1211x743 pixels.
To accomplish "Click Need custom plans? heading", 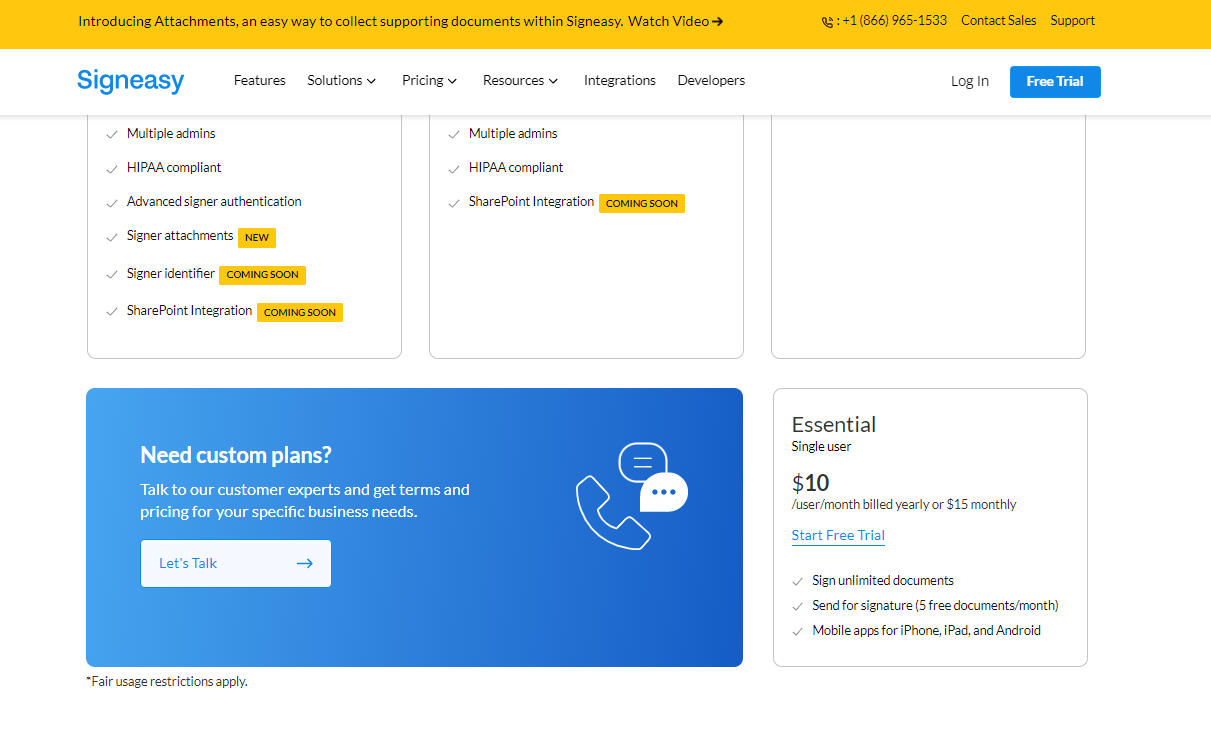I will (236, 455).
